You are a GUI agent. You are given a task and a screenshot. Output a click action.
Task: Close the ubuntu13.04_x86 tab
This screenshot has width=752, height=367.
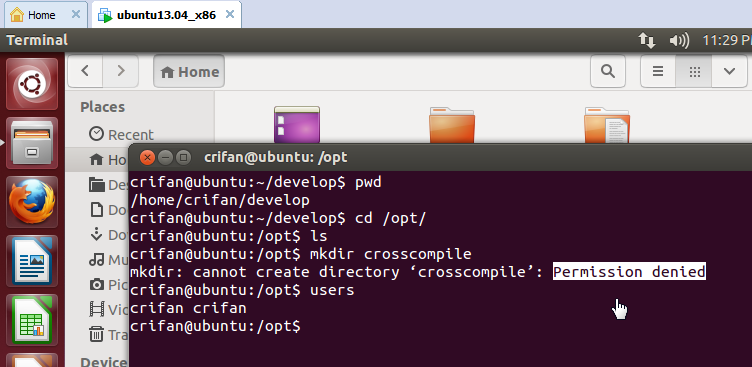click(230, 14)
